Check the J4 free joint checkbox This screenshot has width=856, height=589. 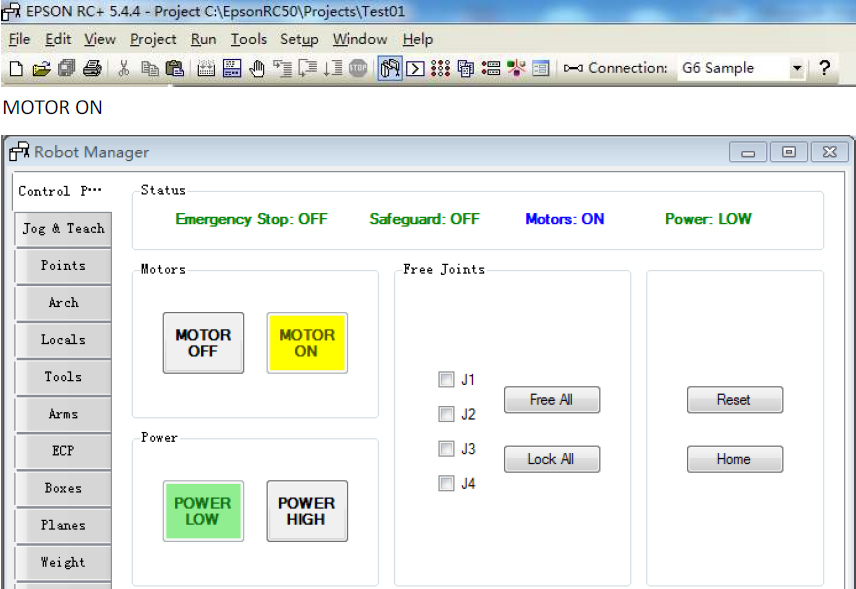446,483
